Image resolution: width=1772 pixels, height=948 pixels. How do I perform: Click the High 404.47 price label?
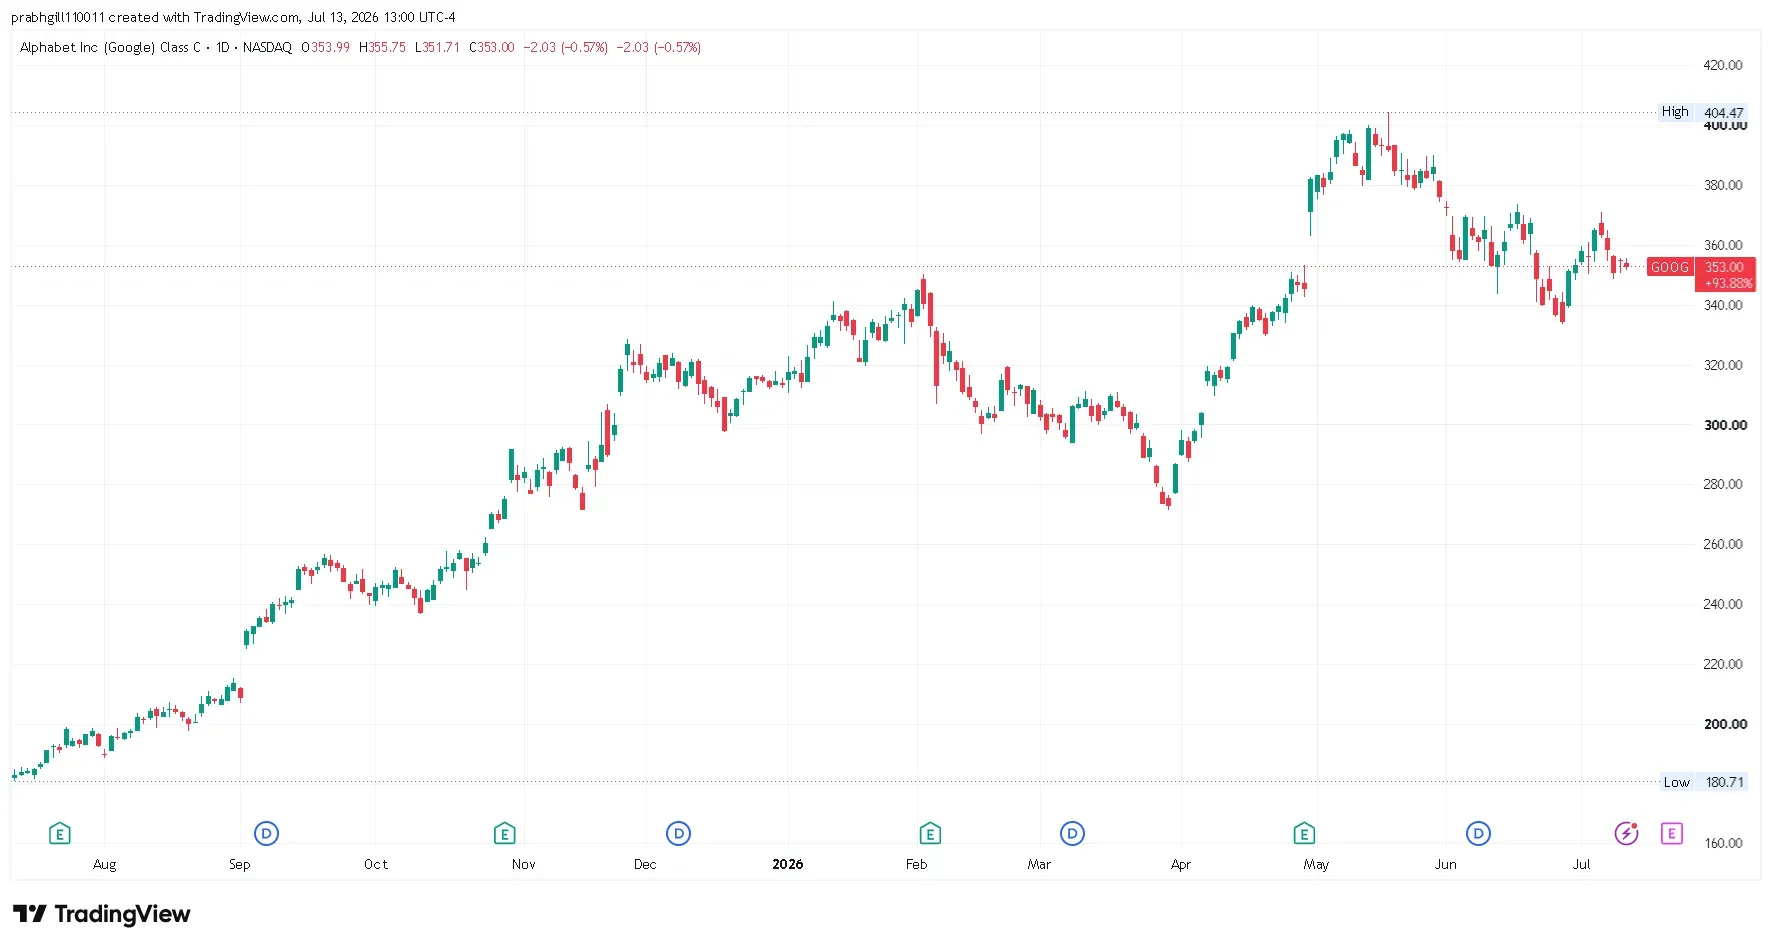[x=1703, y=112]
